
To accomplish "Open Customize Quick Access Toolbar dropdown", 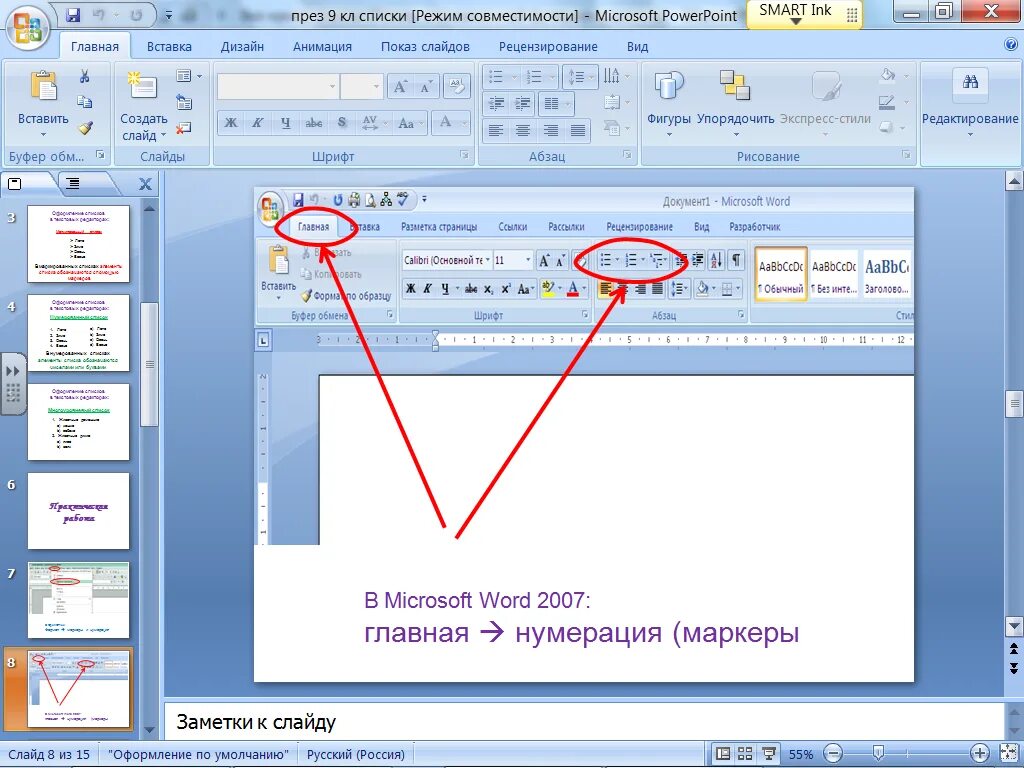I will [x=169, y=15].
